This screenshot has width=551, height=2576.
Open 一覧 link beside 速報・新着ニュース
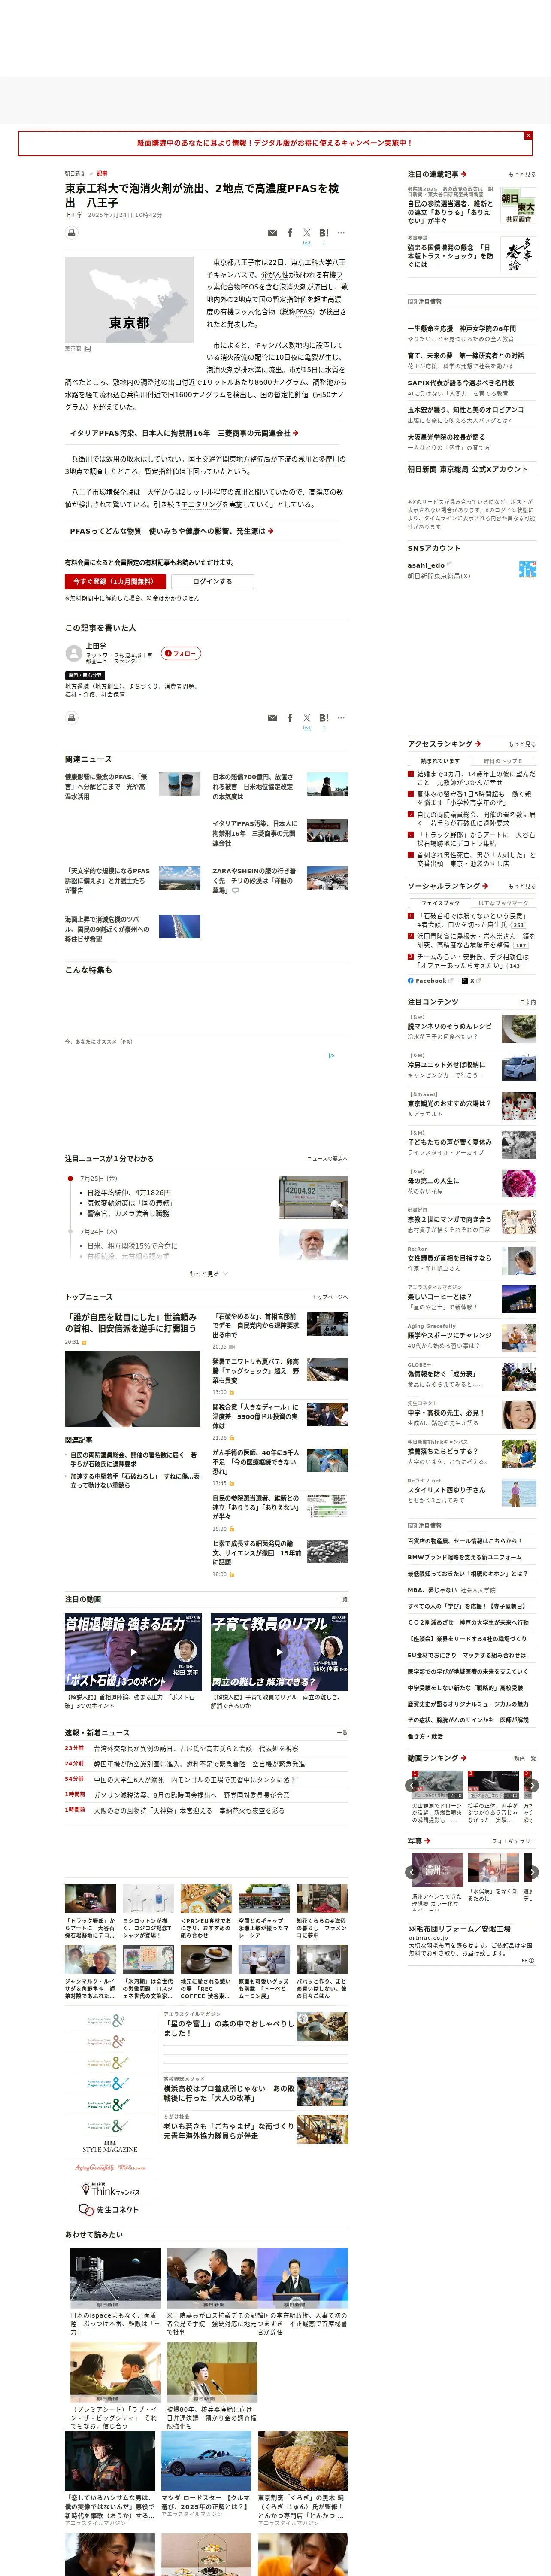(x=342, y=1733)
